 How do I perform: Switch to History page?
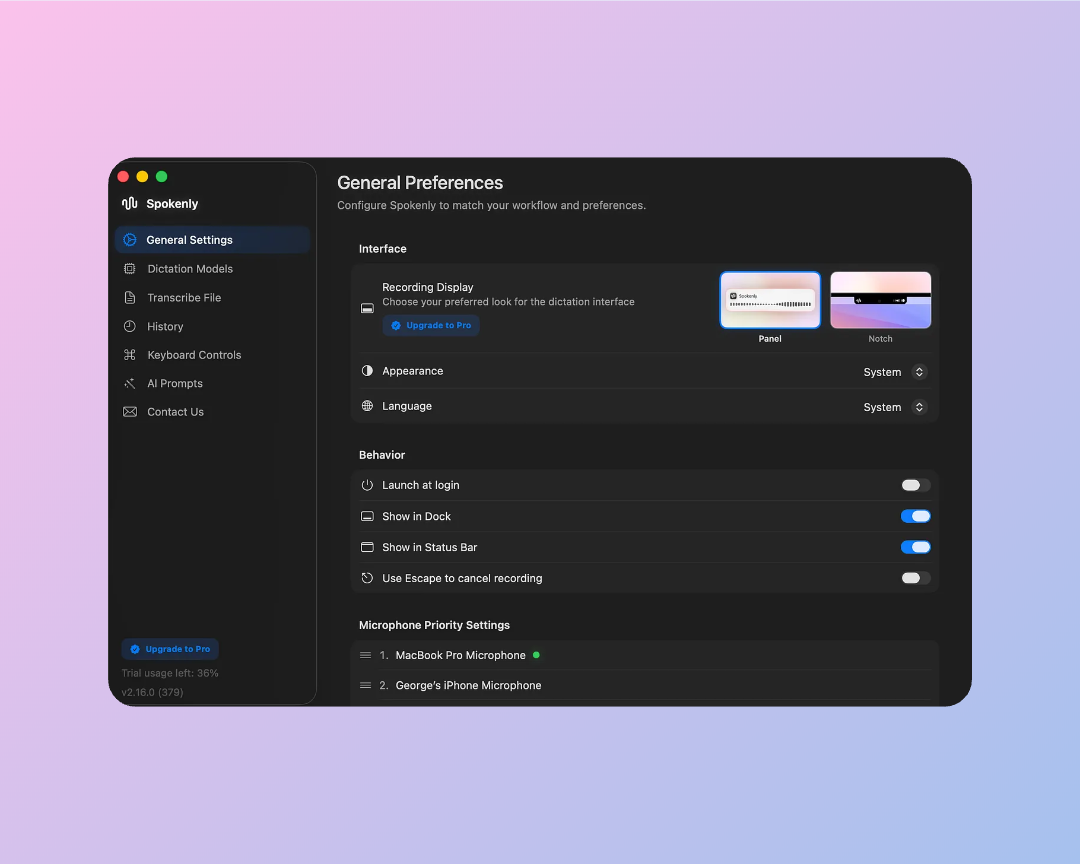tap(213, 326)
